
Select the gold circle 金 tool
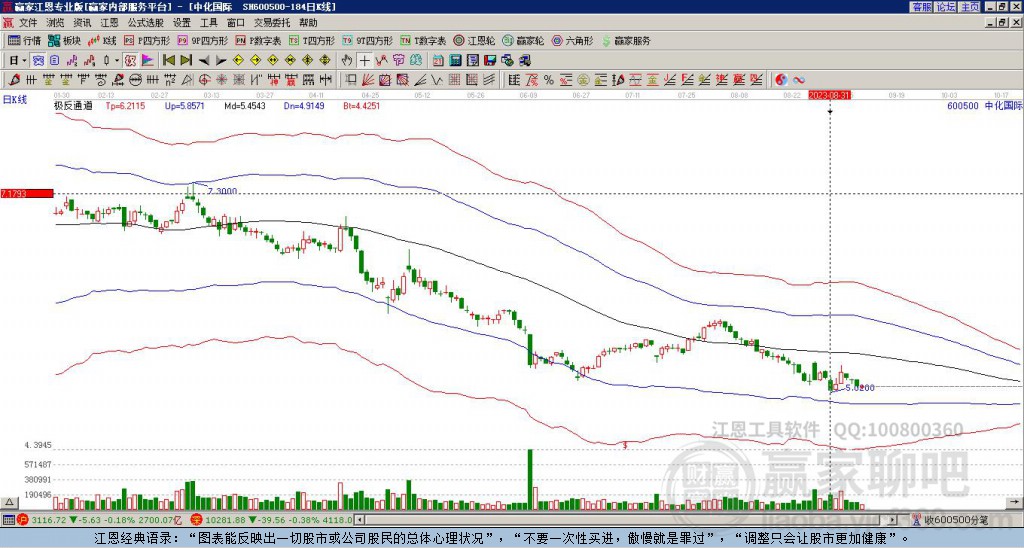(x=583, y=80)
